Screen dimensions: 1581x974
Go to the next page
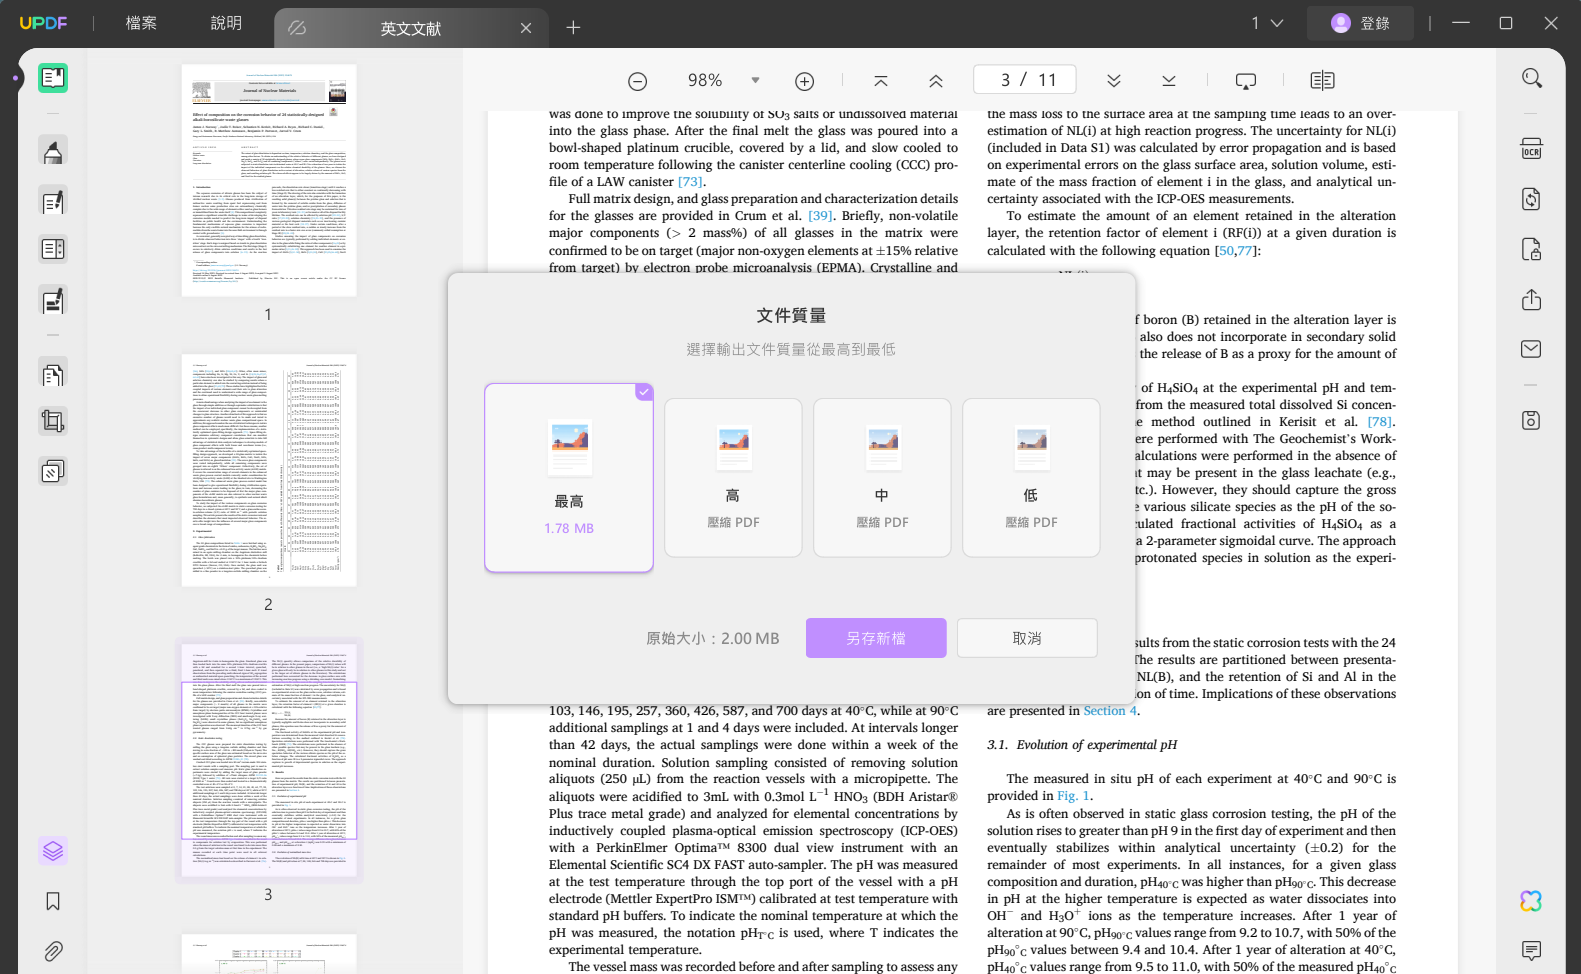click(1113, 81)
